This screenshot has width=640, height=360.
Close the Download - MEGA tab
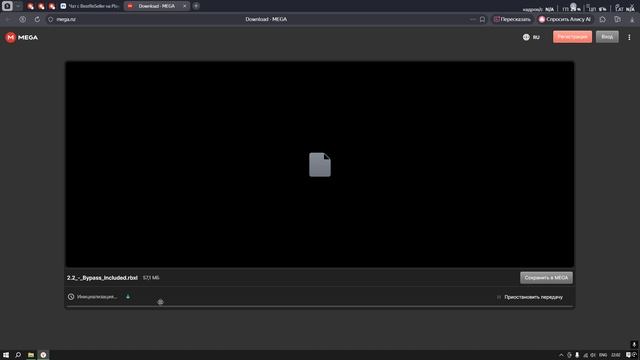[x=184, y=6]
